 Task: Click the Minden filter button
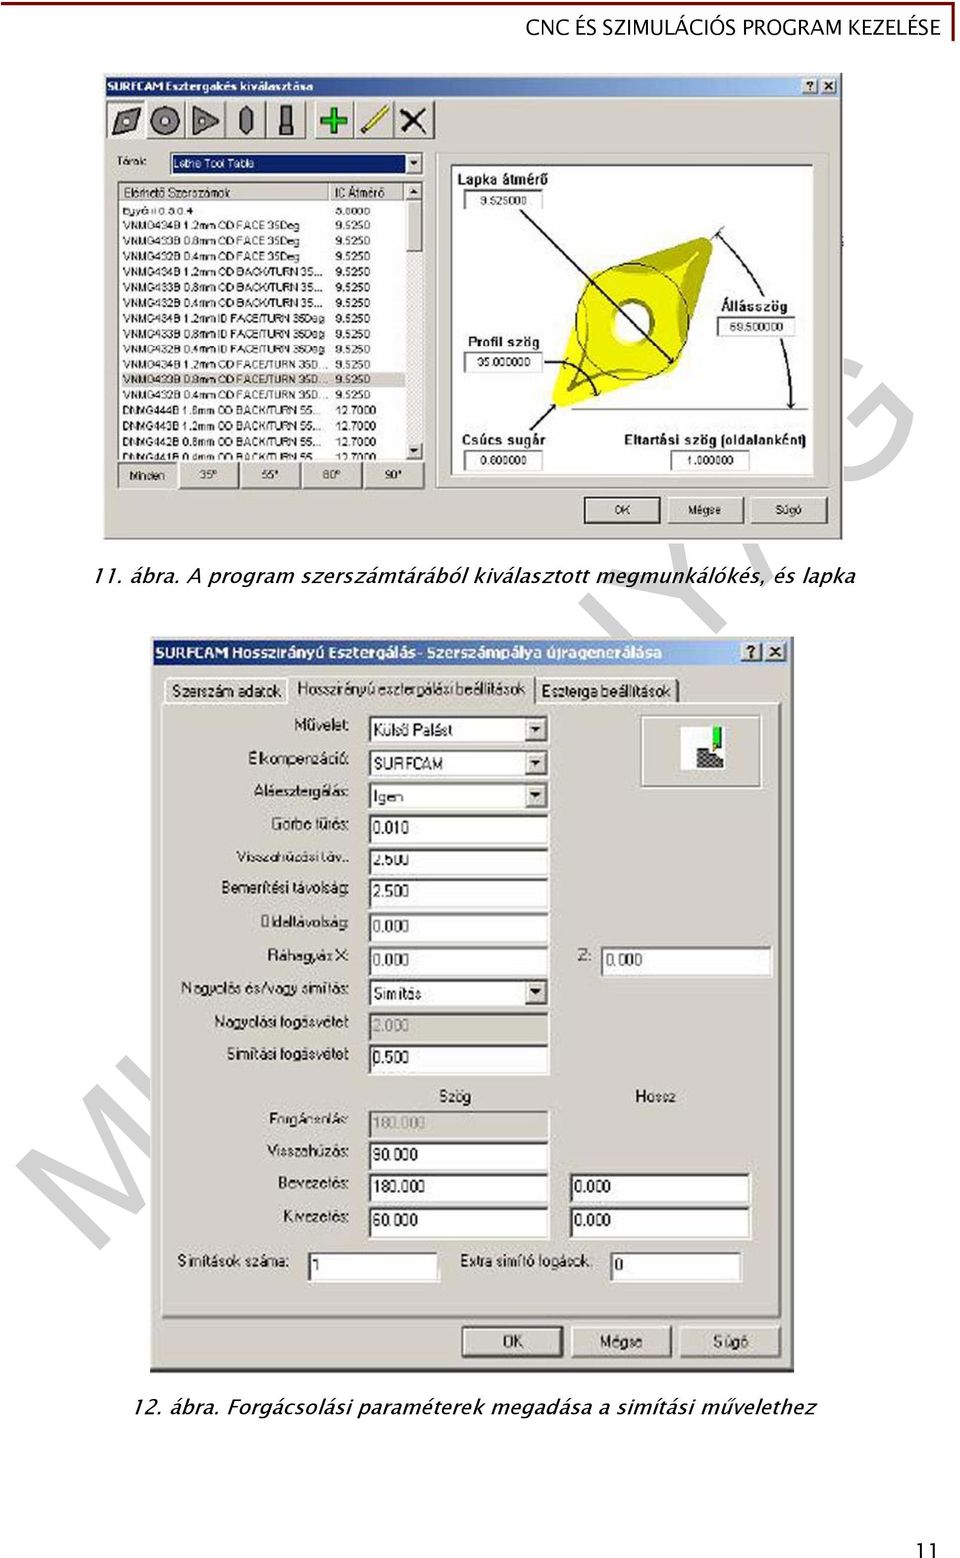click(x=147, y=476)
